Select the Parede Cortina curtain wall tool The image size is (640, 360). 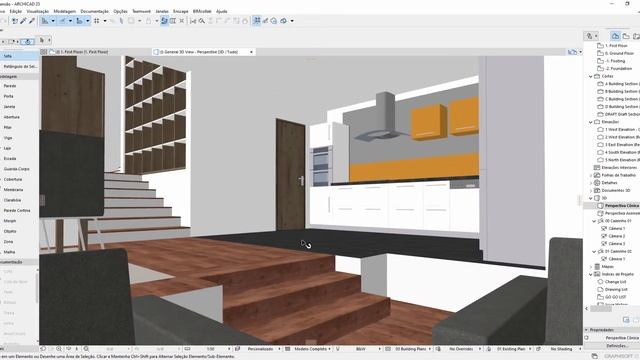[19, 211]
